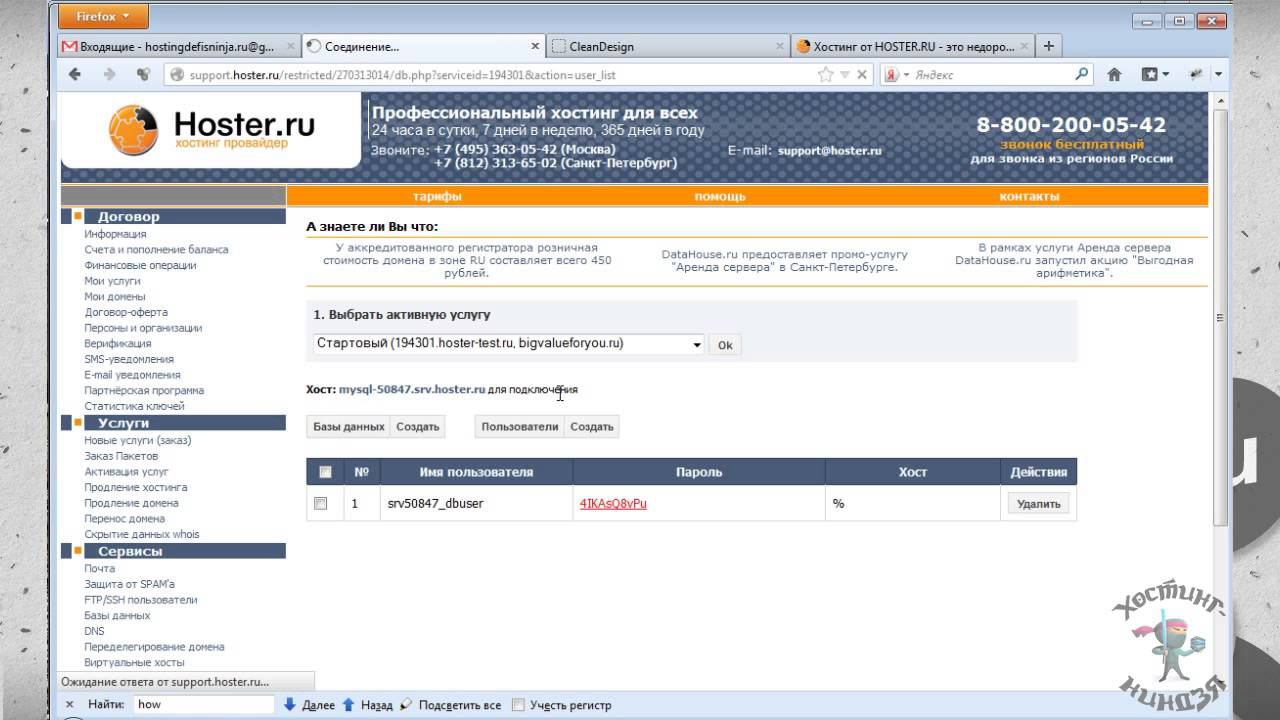Switch to the Входящие Gmail tab
This screenshot has height=720, width=1280.
pos(179,46)
